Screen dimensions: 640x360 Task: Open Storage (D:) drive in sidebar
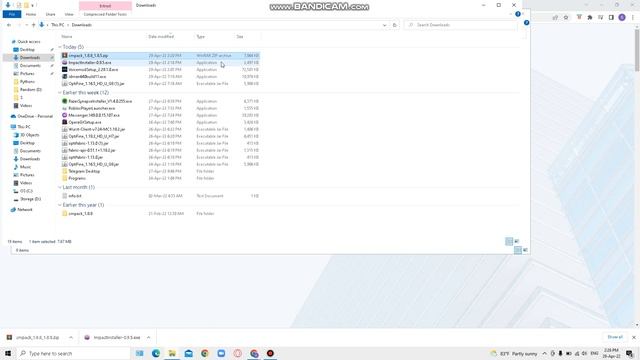tap(30, 199)
